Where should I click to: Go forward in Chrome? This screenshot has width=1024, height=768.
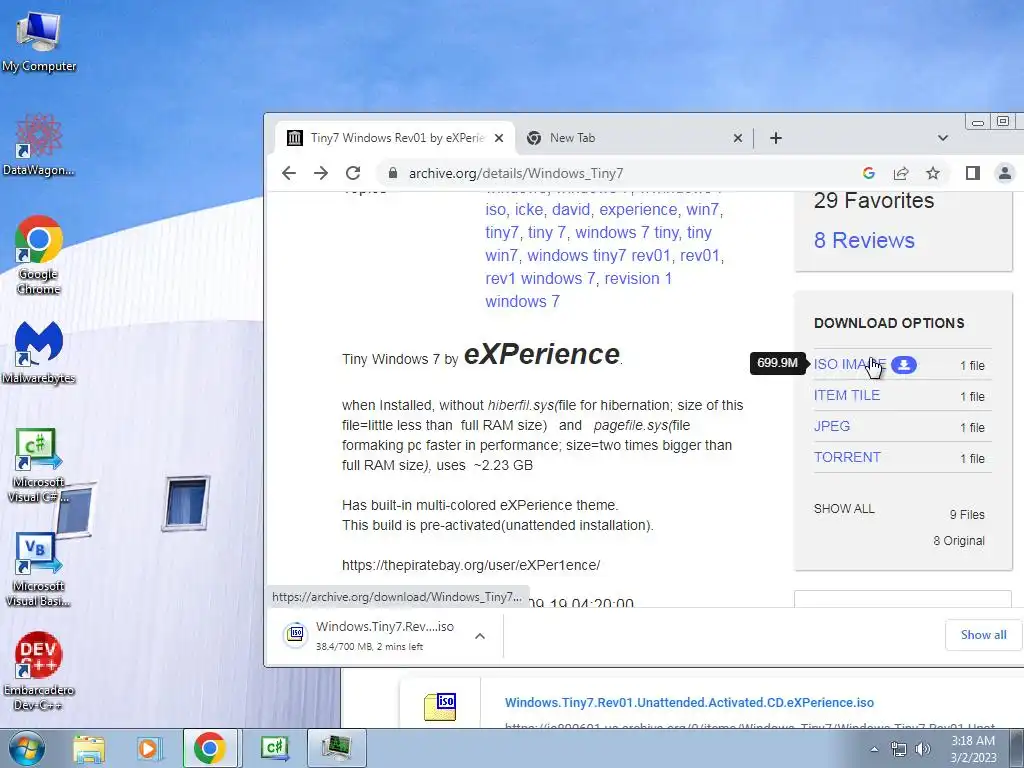coord(321,173)
